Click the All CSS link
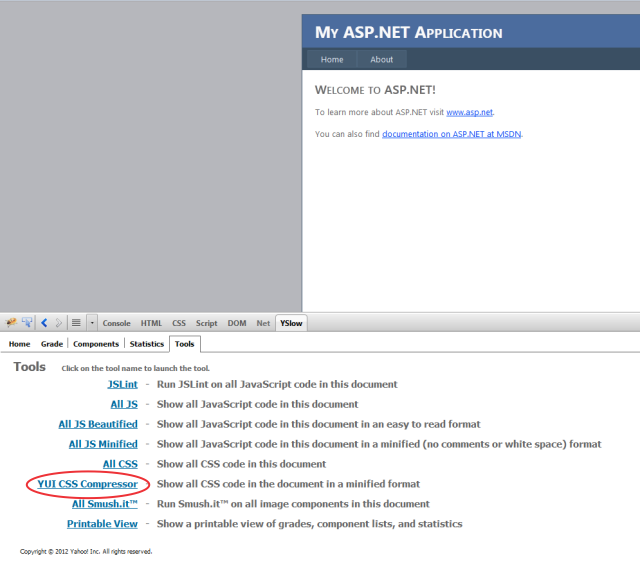 (120, 464)
